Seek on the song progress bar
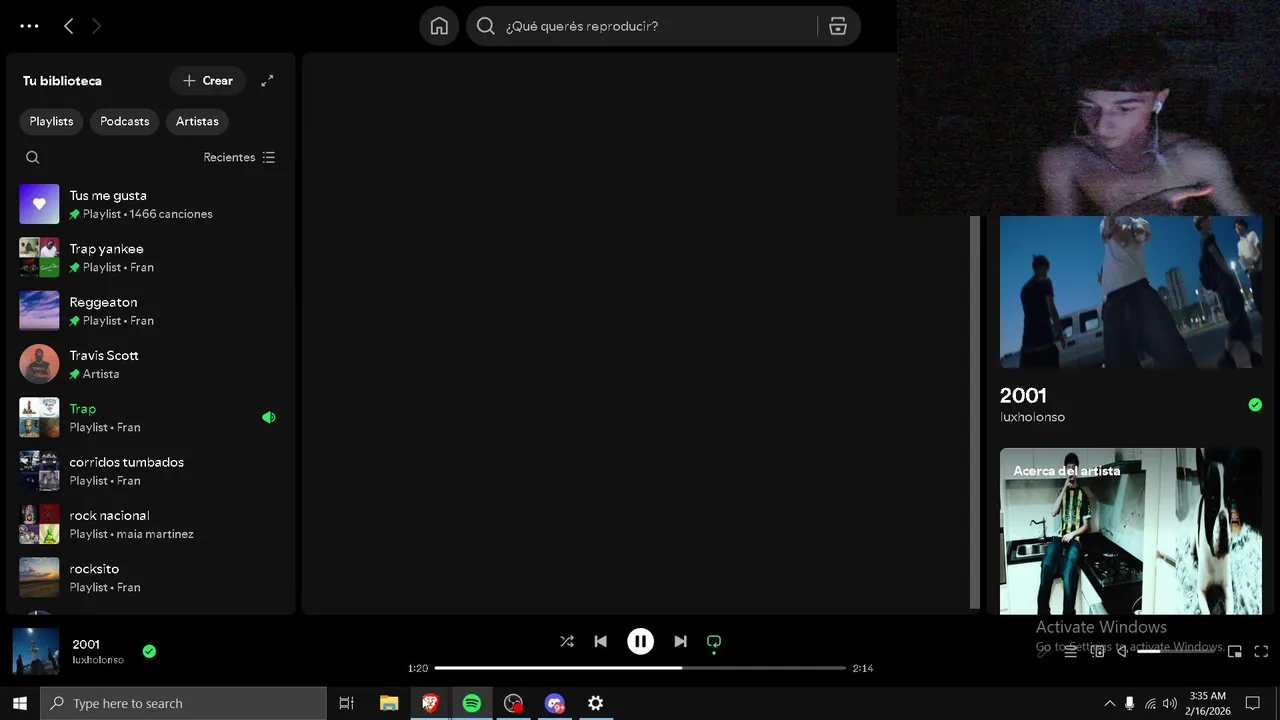 [x=640, y=668]
